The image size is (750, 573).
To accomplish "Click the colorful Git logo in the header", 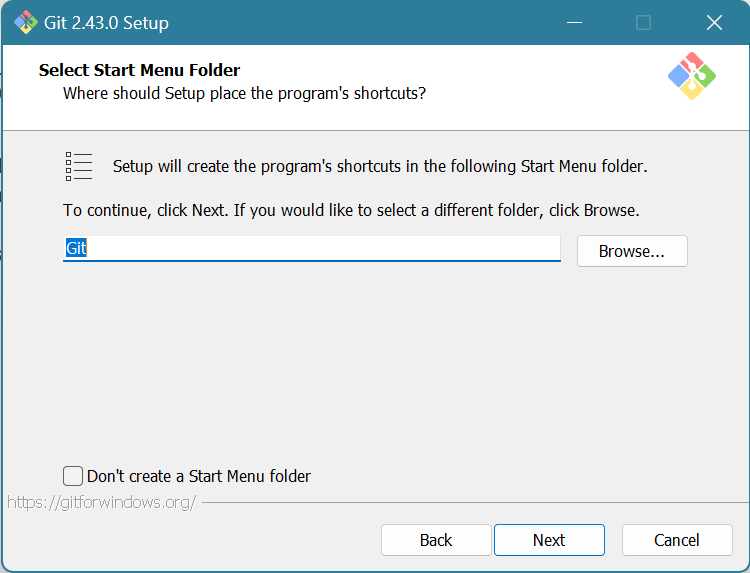I will [691, 77].
